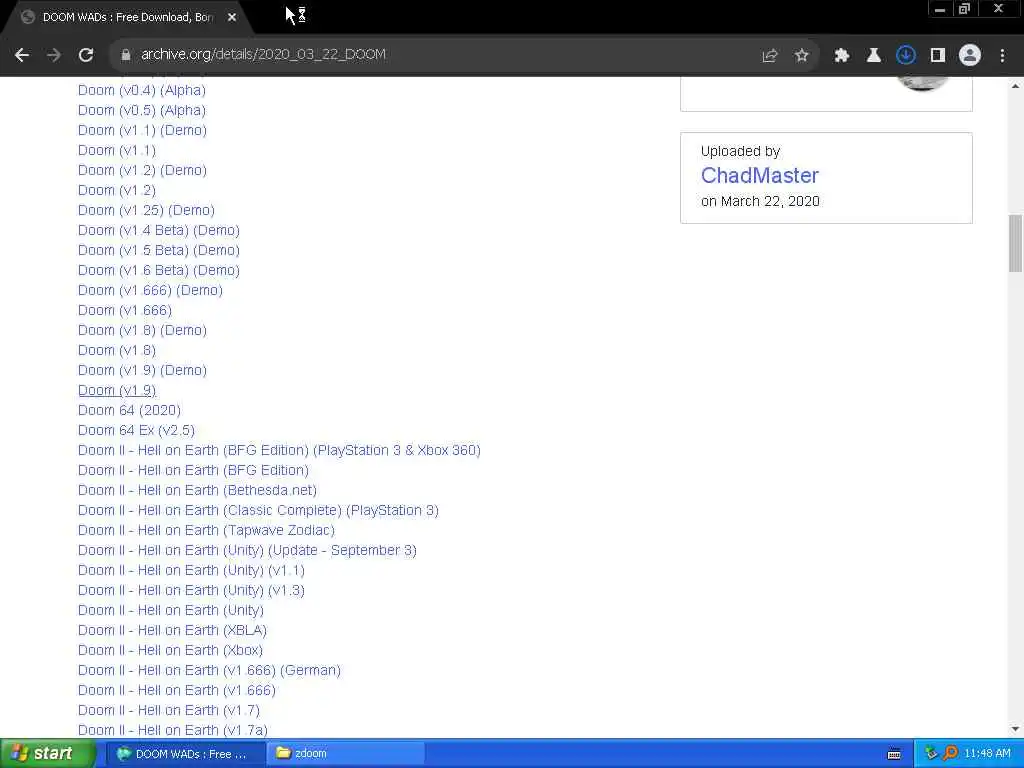Open Doom II - Hell on Earth (XBLA)
This screenshot has height=768, width=1024.
click(172, 630)
